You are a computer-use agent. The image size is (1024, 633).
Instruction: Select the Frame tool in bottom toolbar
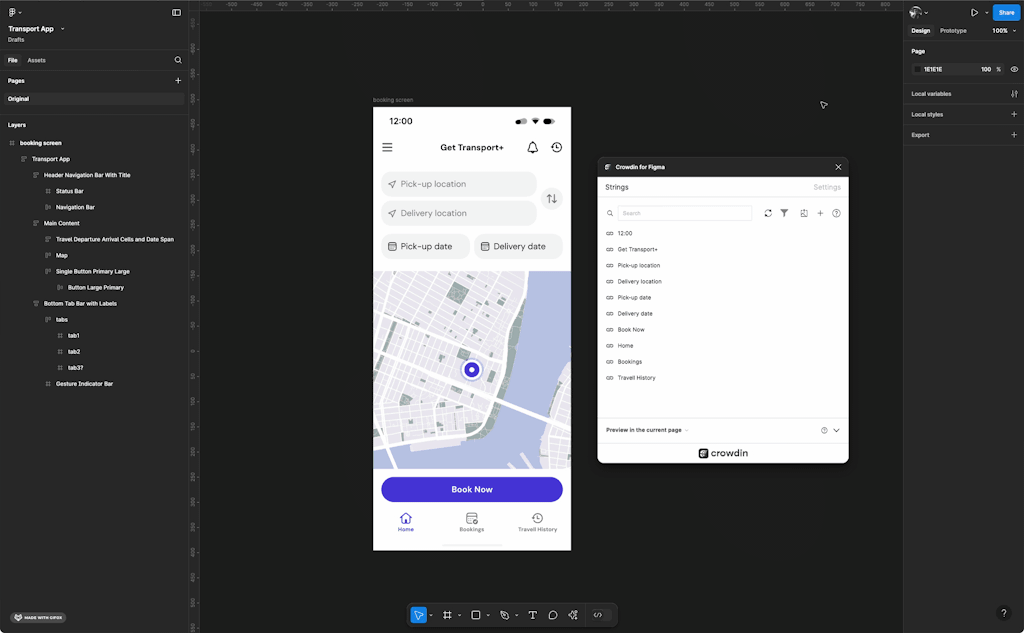coord(447,615)
